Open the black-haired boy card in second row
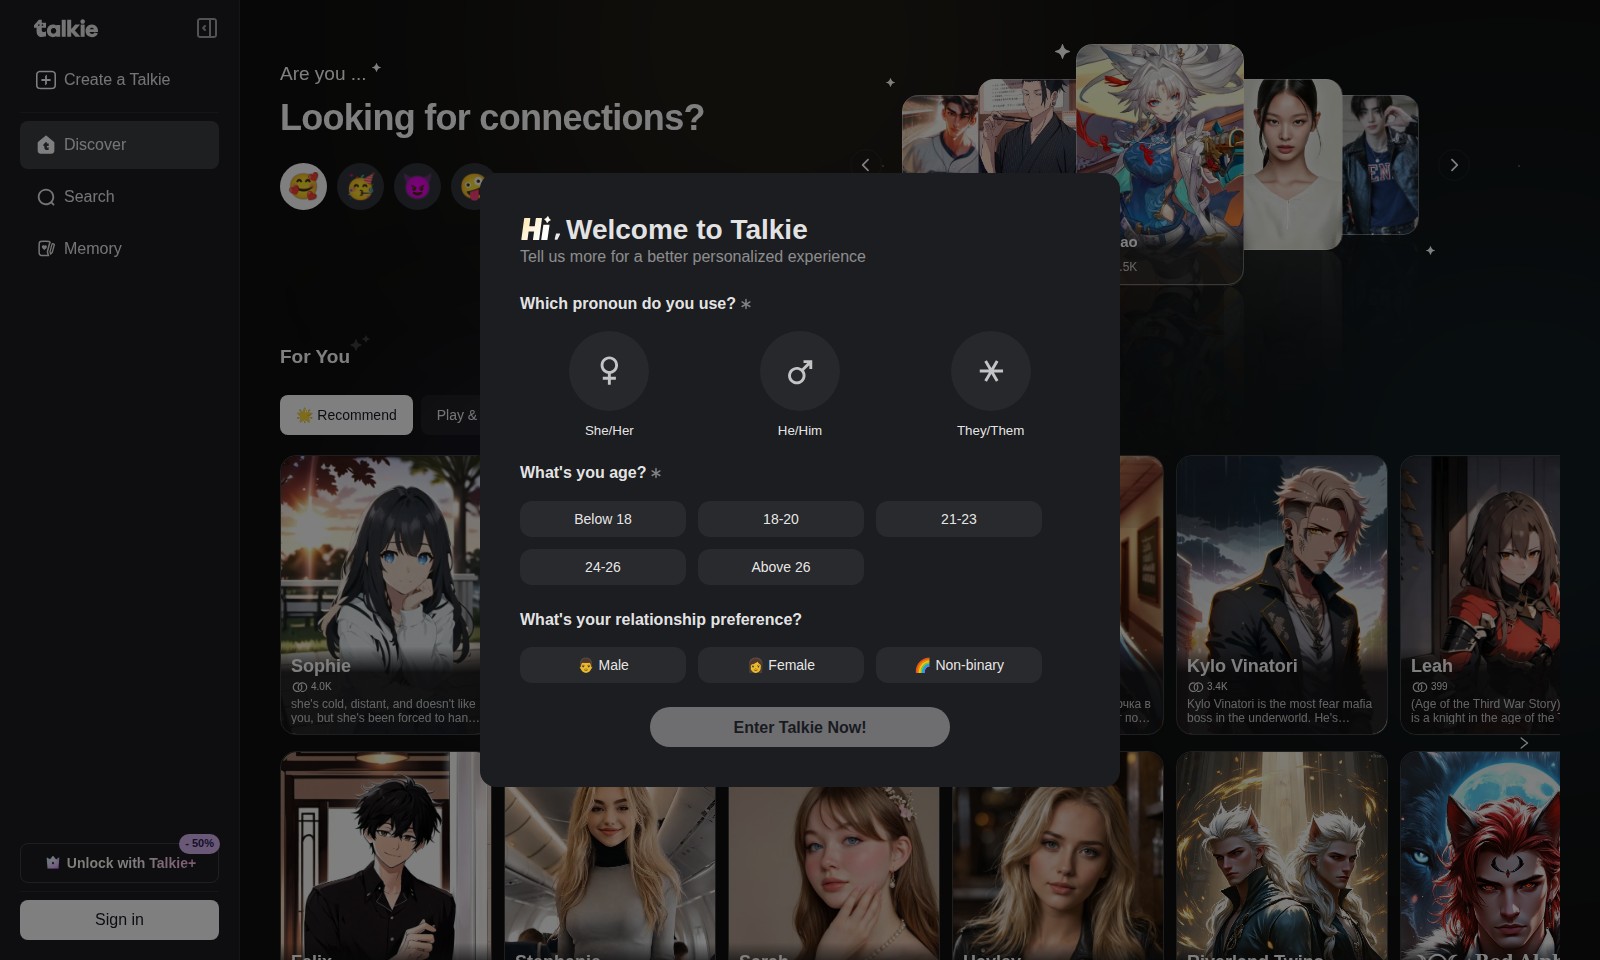The image size is (1600, 960). coord(385,855)
